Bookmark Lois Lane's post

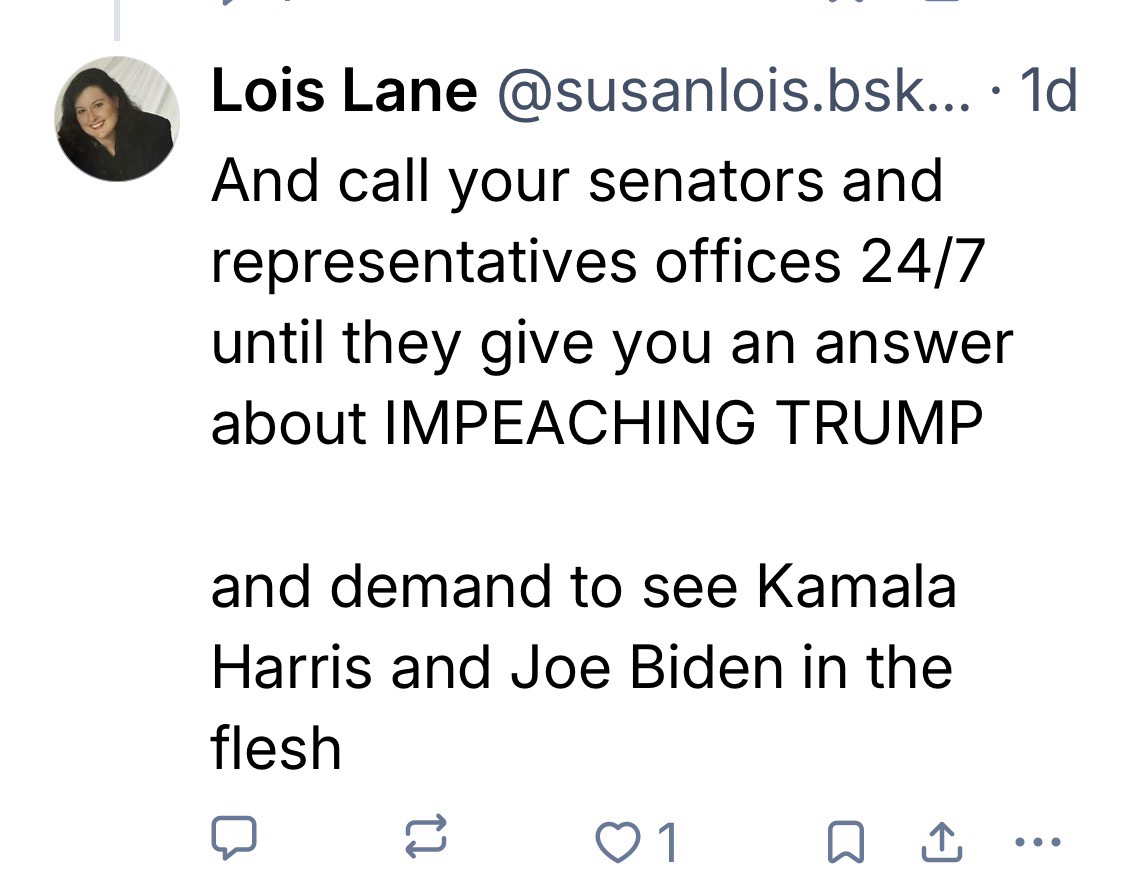pyautogui.click(x=844, y=842)
